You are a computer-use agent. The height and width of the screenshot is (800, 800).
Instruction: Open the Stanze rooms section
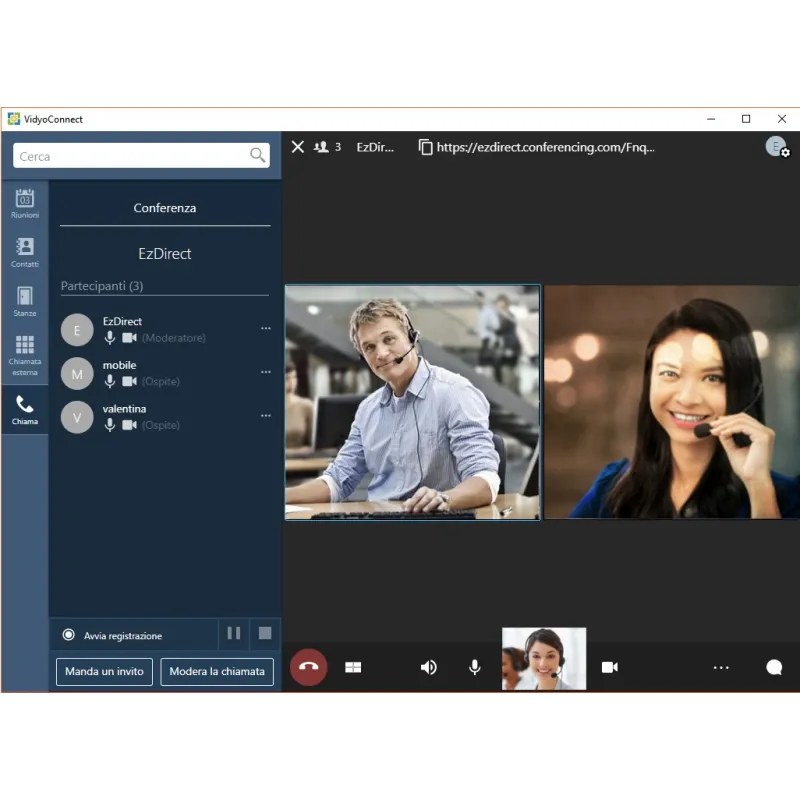[x=24, y=302]
